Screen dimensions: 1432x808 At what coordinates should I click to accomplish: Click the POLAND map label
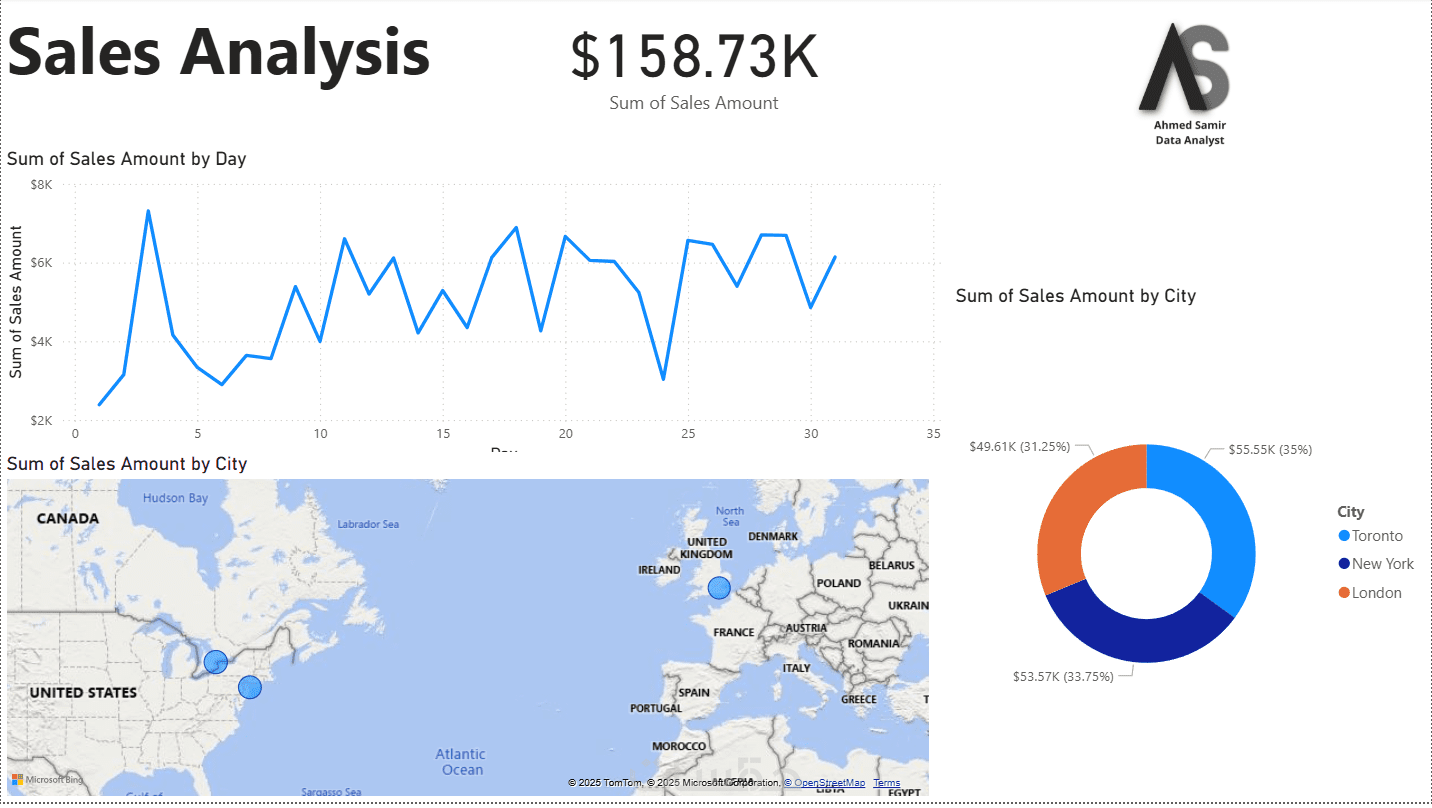pos(838,583)
